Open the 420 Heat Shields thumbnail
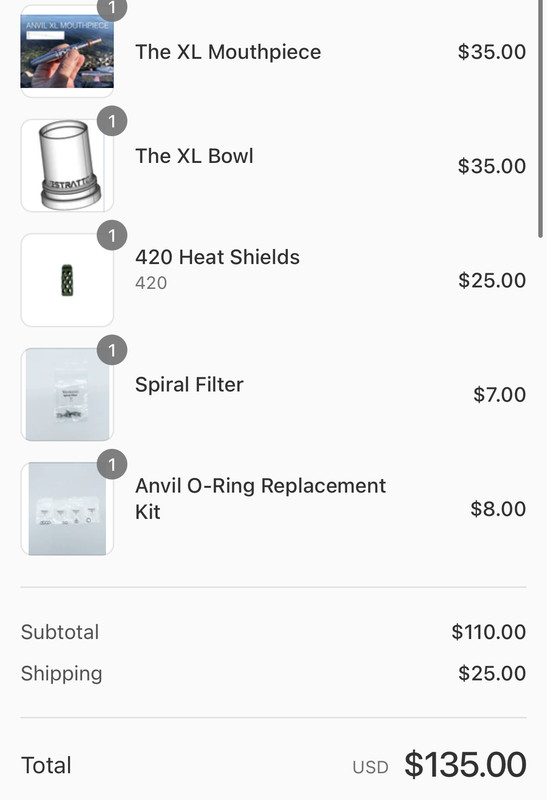Screen dimensions: 547x800 pyautogui.click(x=67, y=280)
